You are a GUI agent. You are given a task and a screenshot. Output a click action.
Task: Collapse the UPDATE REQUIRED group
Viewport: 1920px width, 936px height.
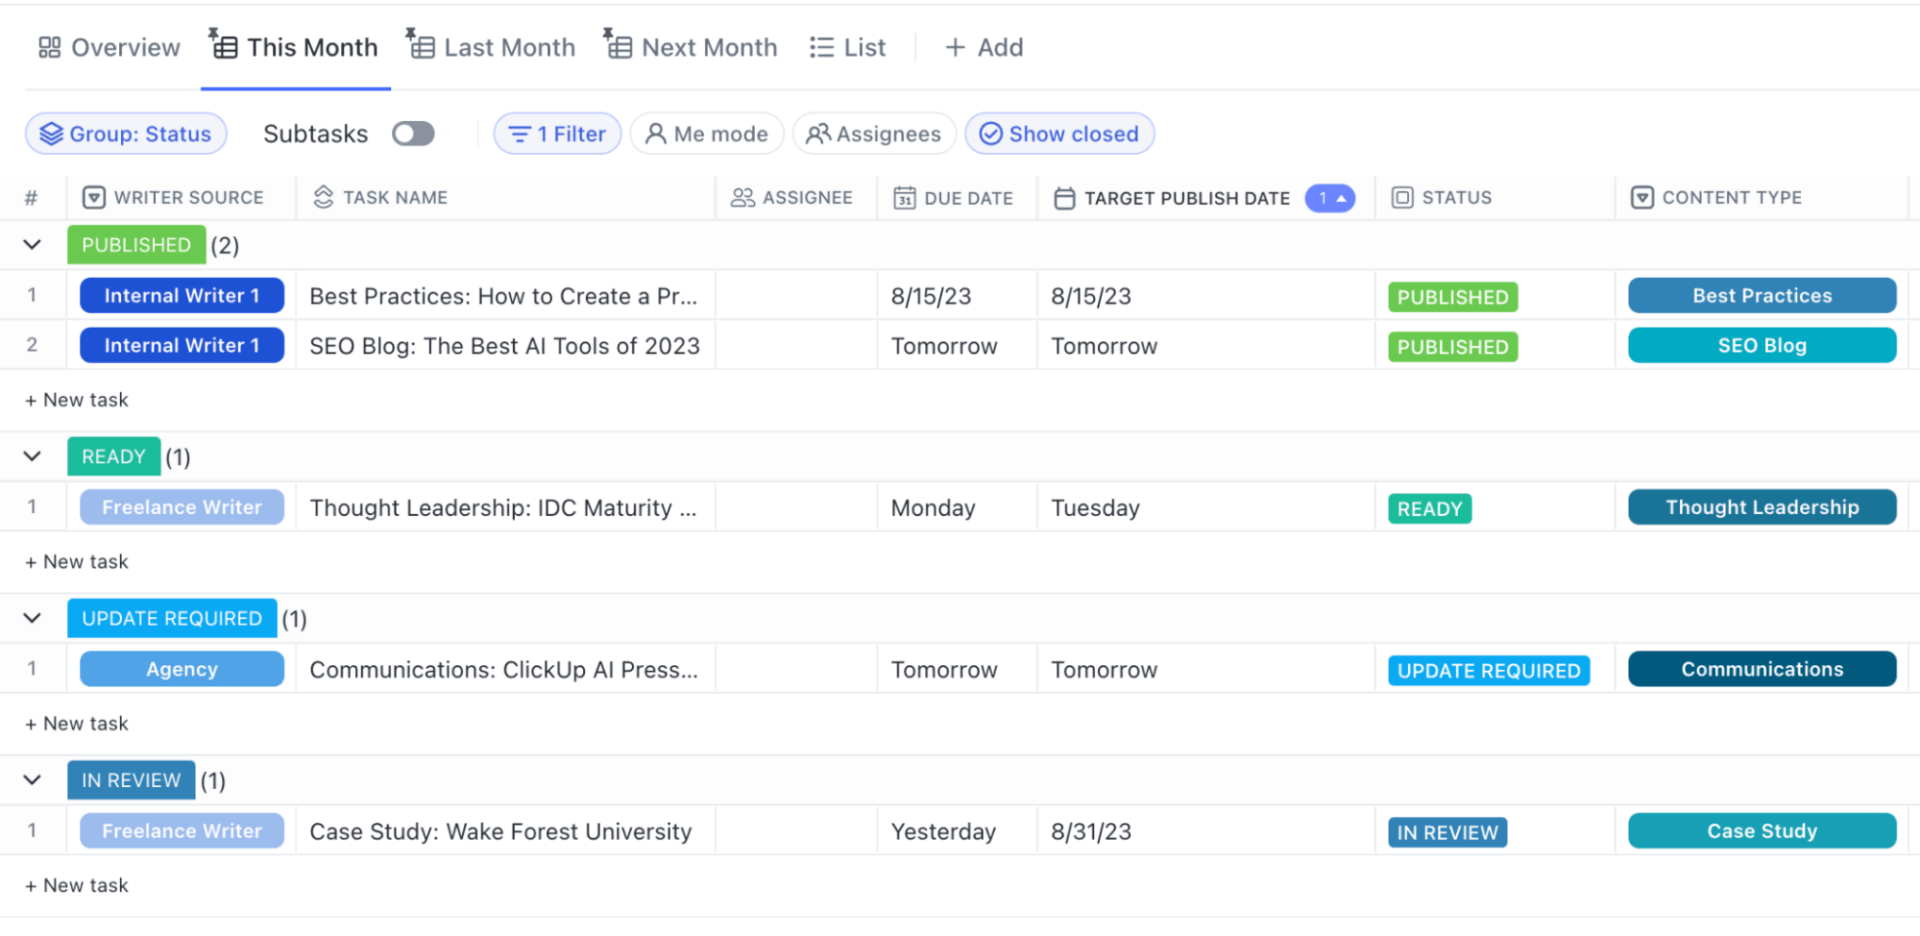pyautogui.click(x=32, y=619)
